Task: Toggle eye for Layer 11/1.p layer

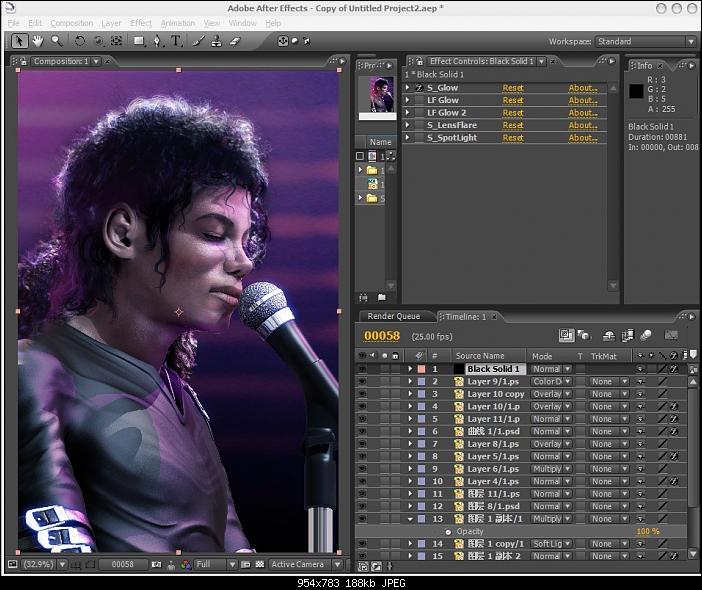Action: 362,419
